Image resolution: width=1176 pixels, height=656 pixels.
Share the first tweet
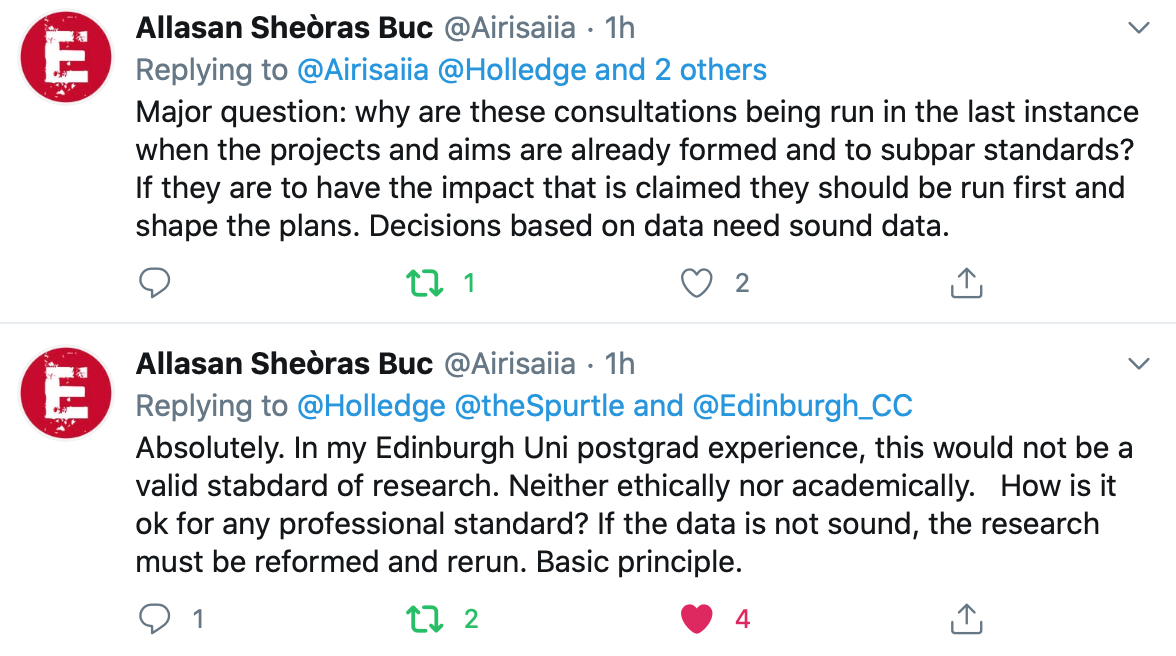(x=966, y=283)
